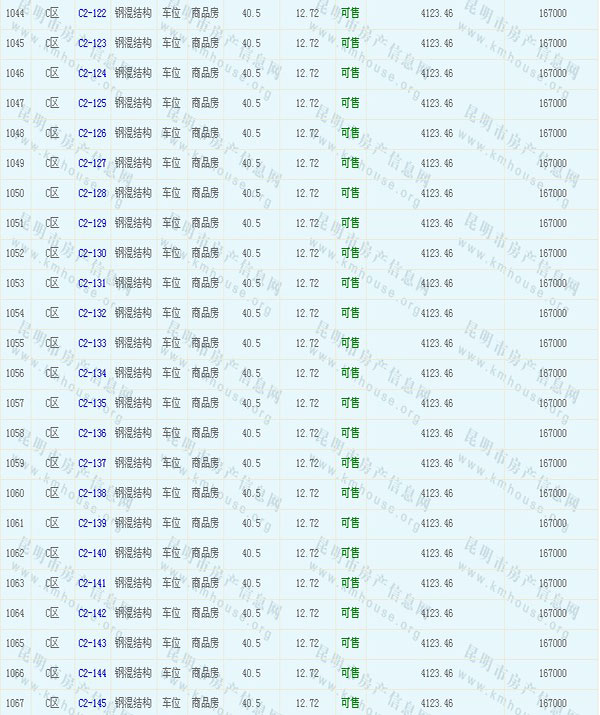The image size is (600, 715).
Task: Open unit C2-125 details
Action: point(92,104)
